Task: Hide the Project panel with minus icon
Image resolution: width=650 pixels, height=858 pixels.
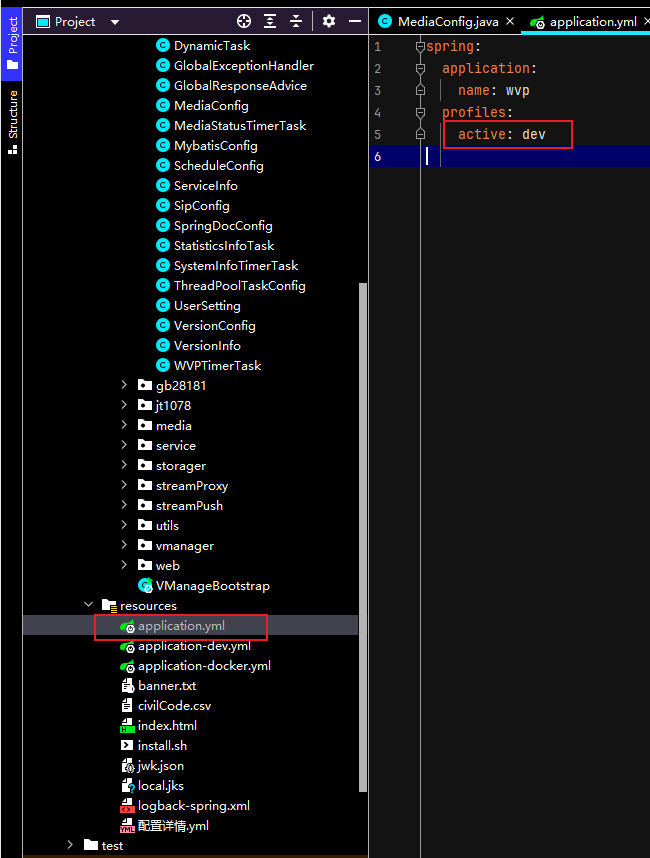Action: (355, 21)
